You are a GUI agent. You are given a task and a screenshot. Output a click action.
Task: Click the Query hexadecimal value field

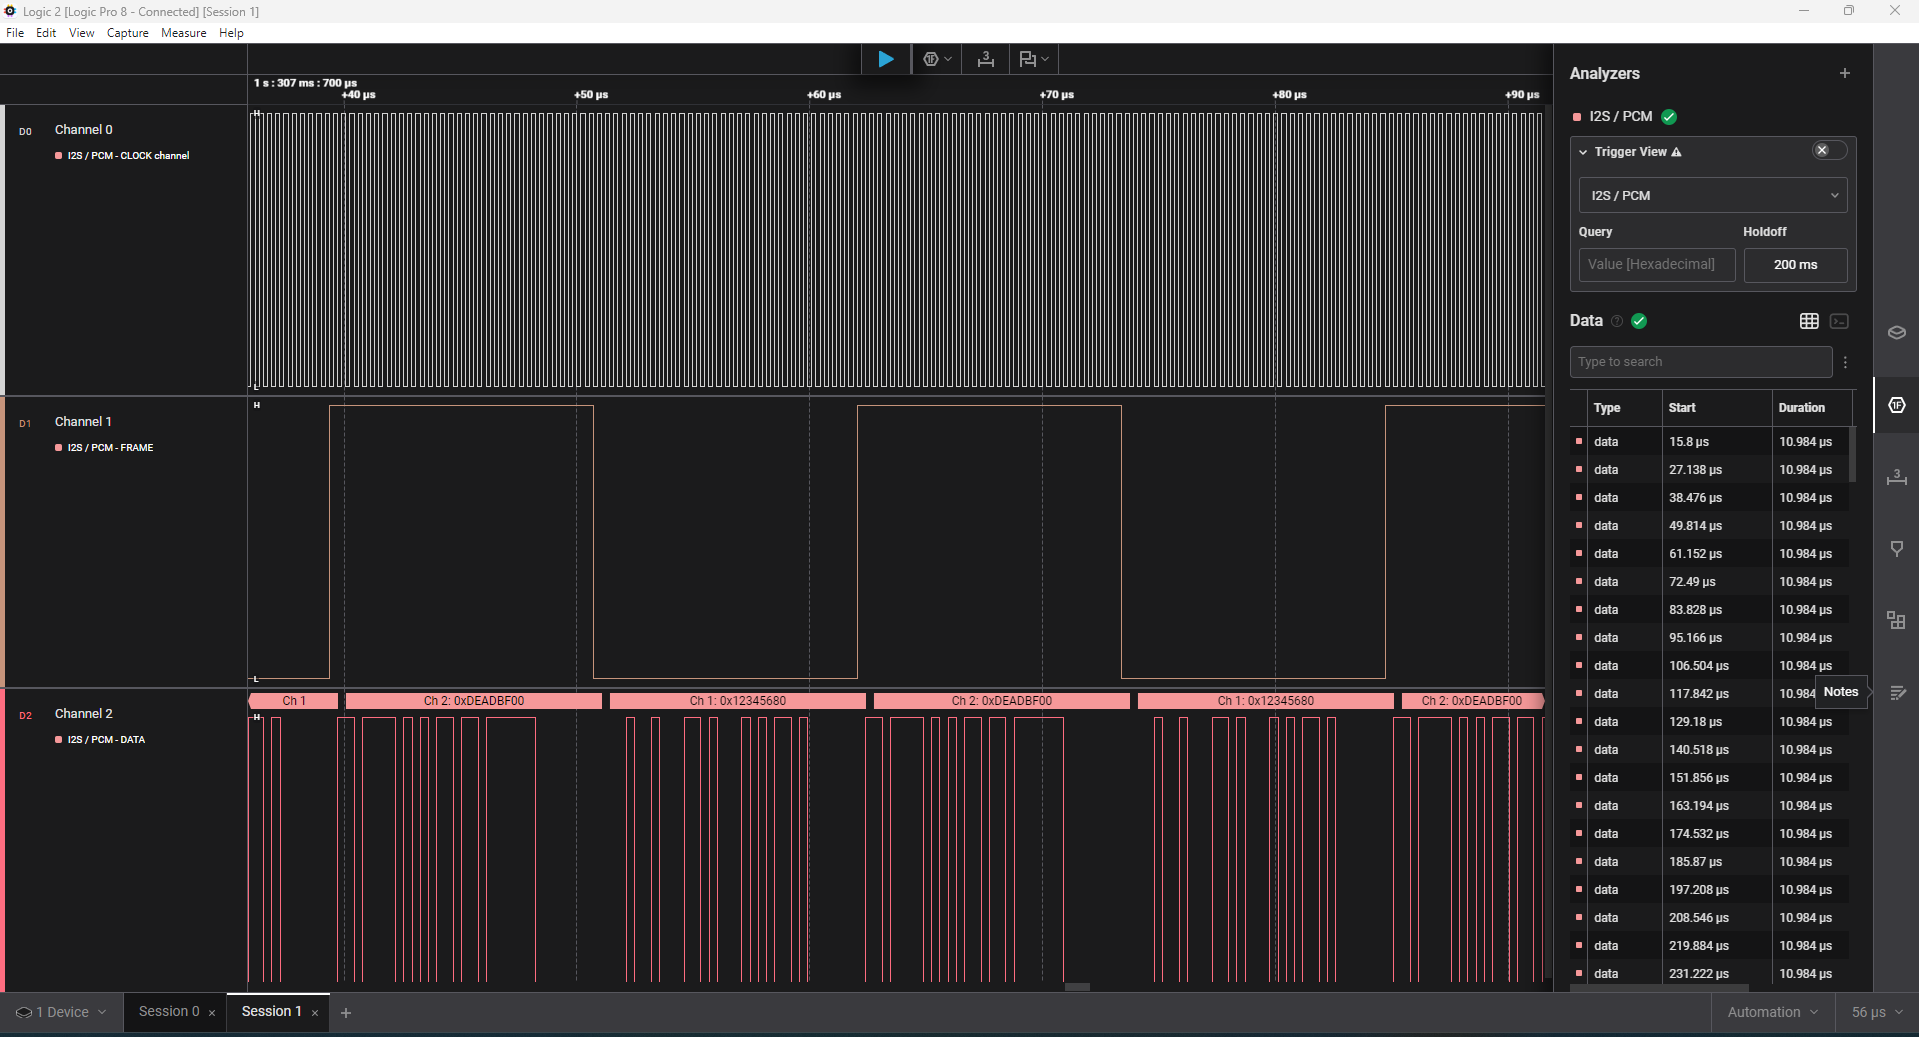pyautogui.click(x=1656, y=265)
